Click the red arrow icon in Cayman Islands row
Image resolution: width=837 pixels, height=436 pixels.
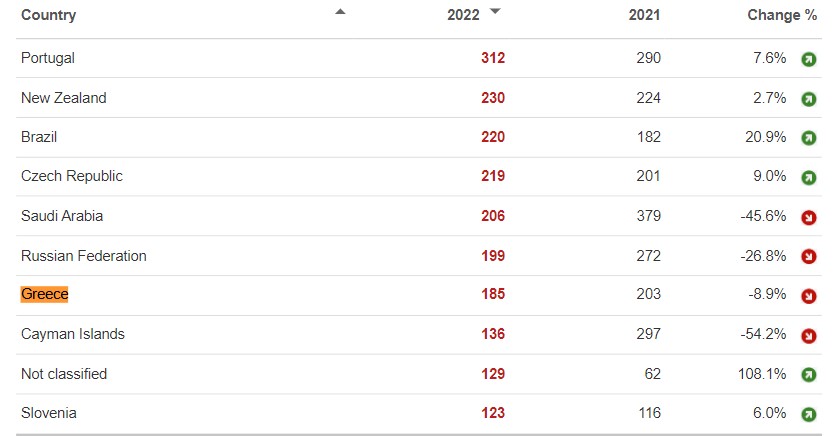[809, 336]
